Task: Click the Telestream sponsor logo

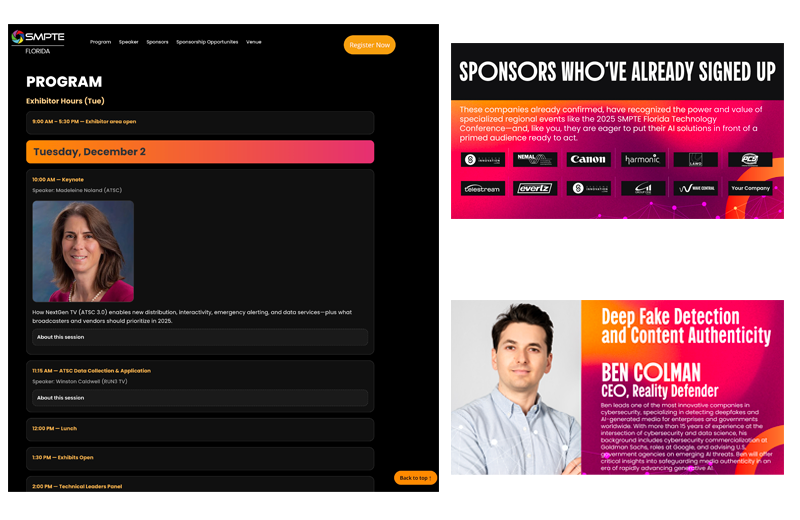Action: click(482, 188)
